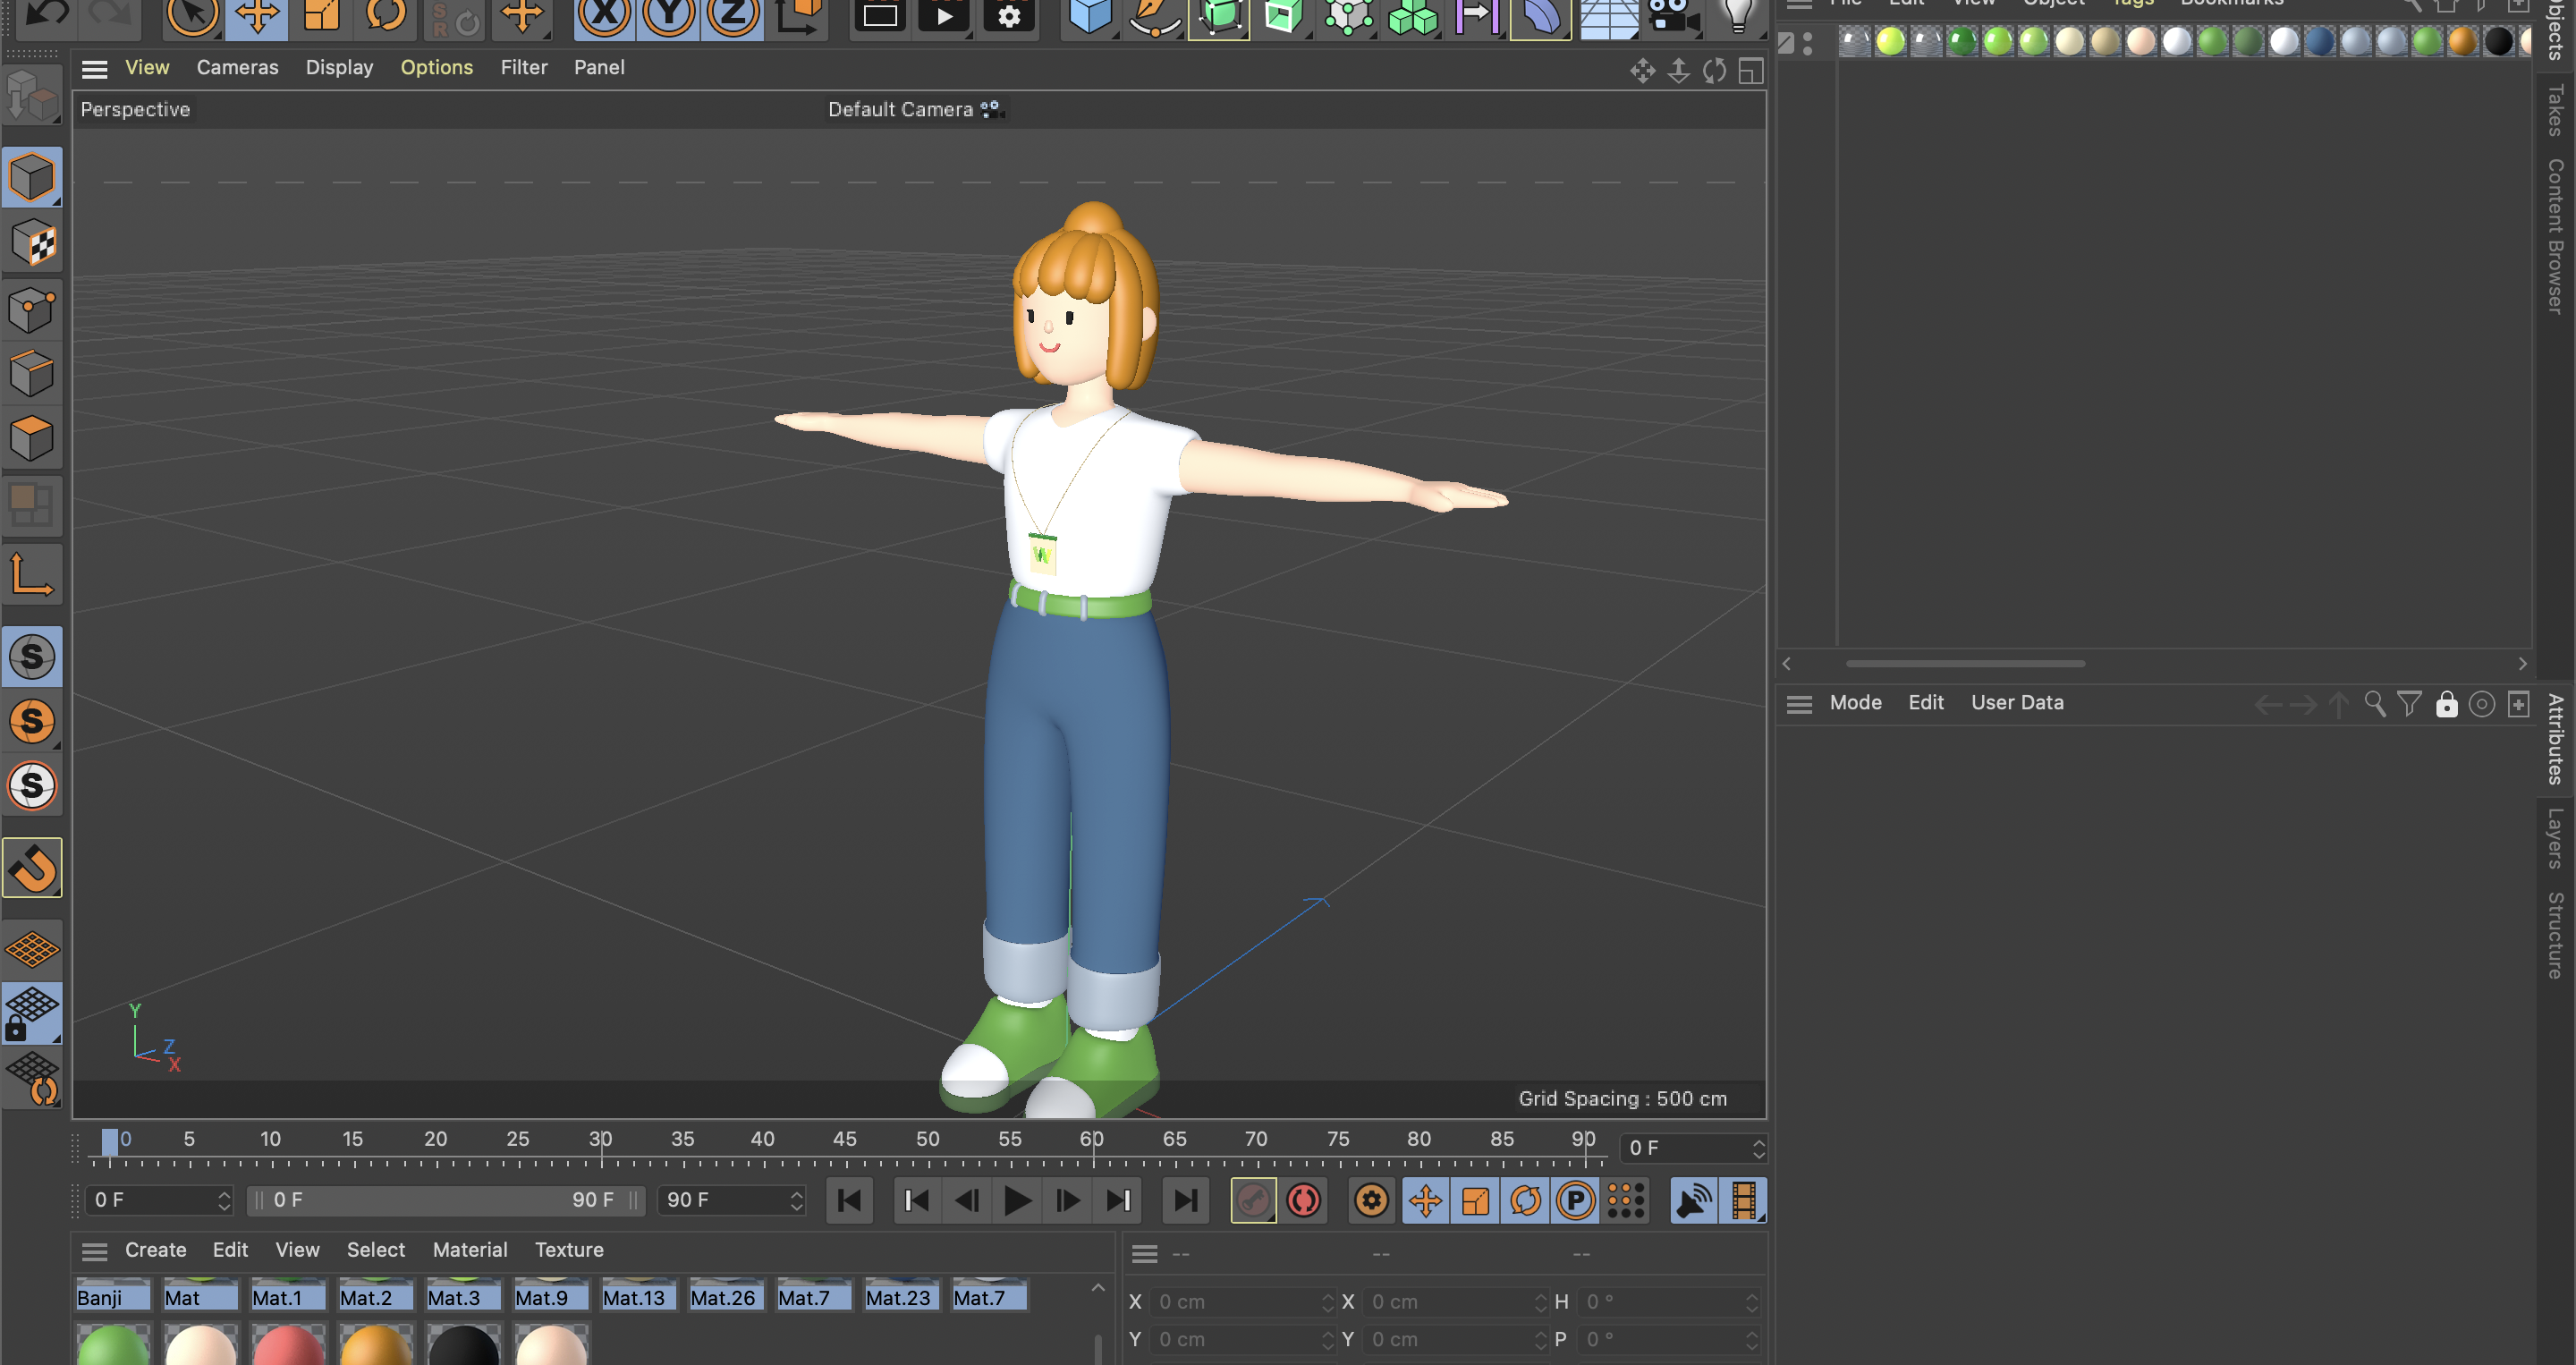Open viewport Options menu
2576x1365 pixels.
click(x=437, y=67)
